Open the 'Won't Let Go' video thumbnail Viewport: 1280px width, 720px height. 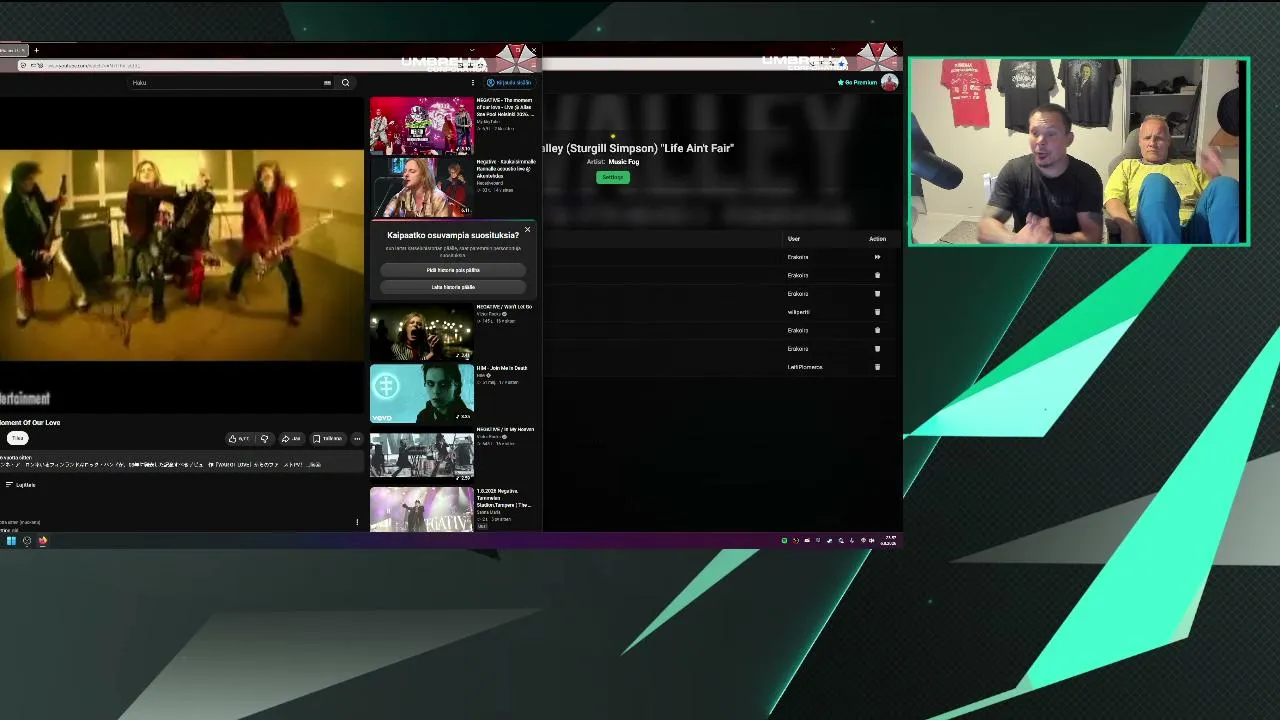[421, 332]
